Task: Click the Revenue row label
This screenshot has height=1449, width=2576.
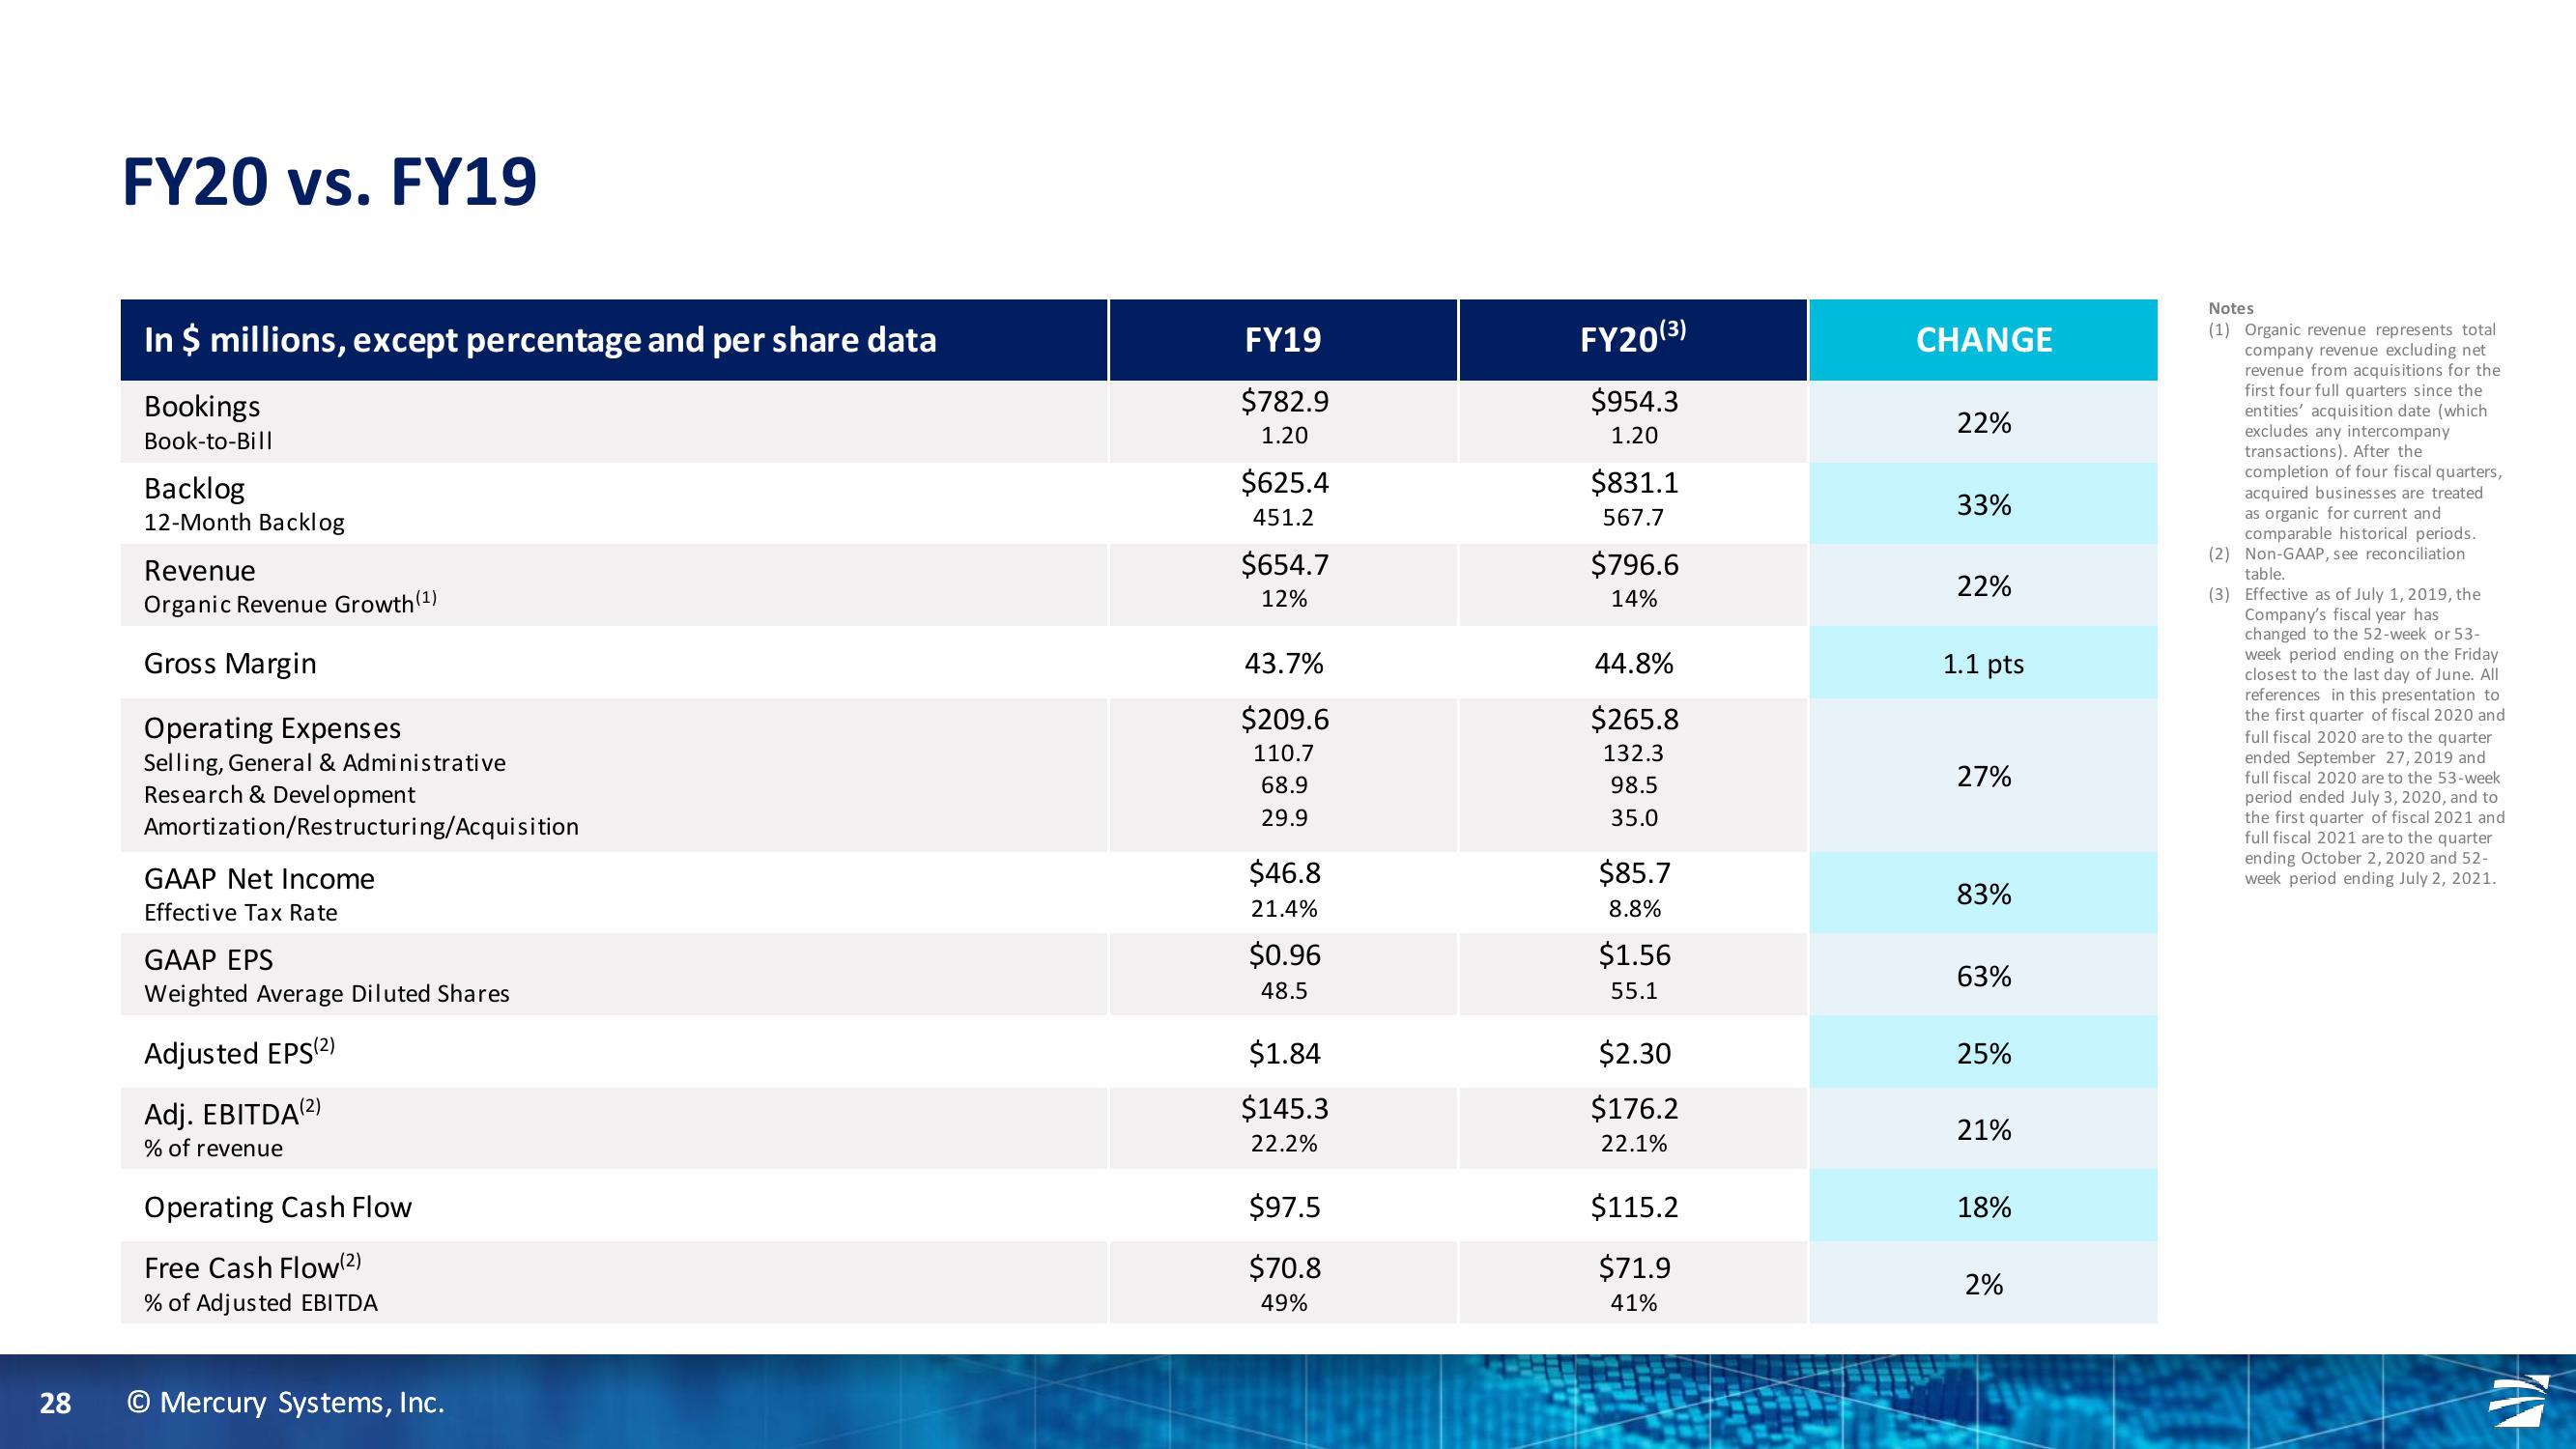Action: click(x=199, y=570)
